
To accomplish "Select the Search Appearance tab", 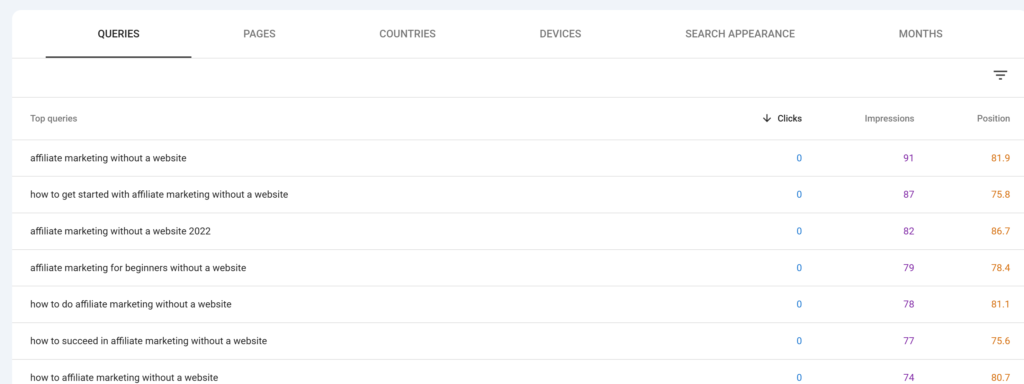I will 740,34.
